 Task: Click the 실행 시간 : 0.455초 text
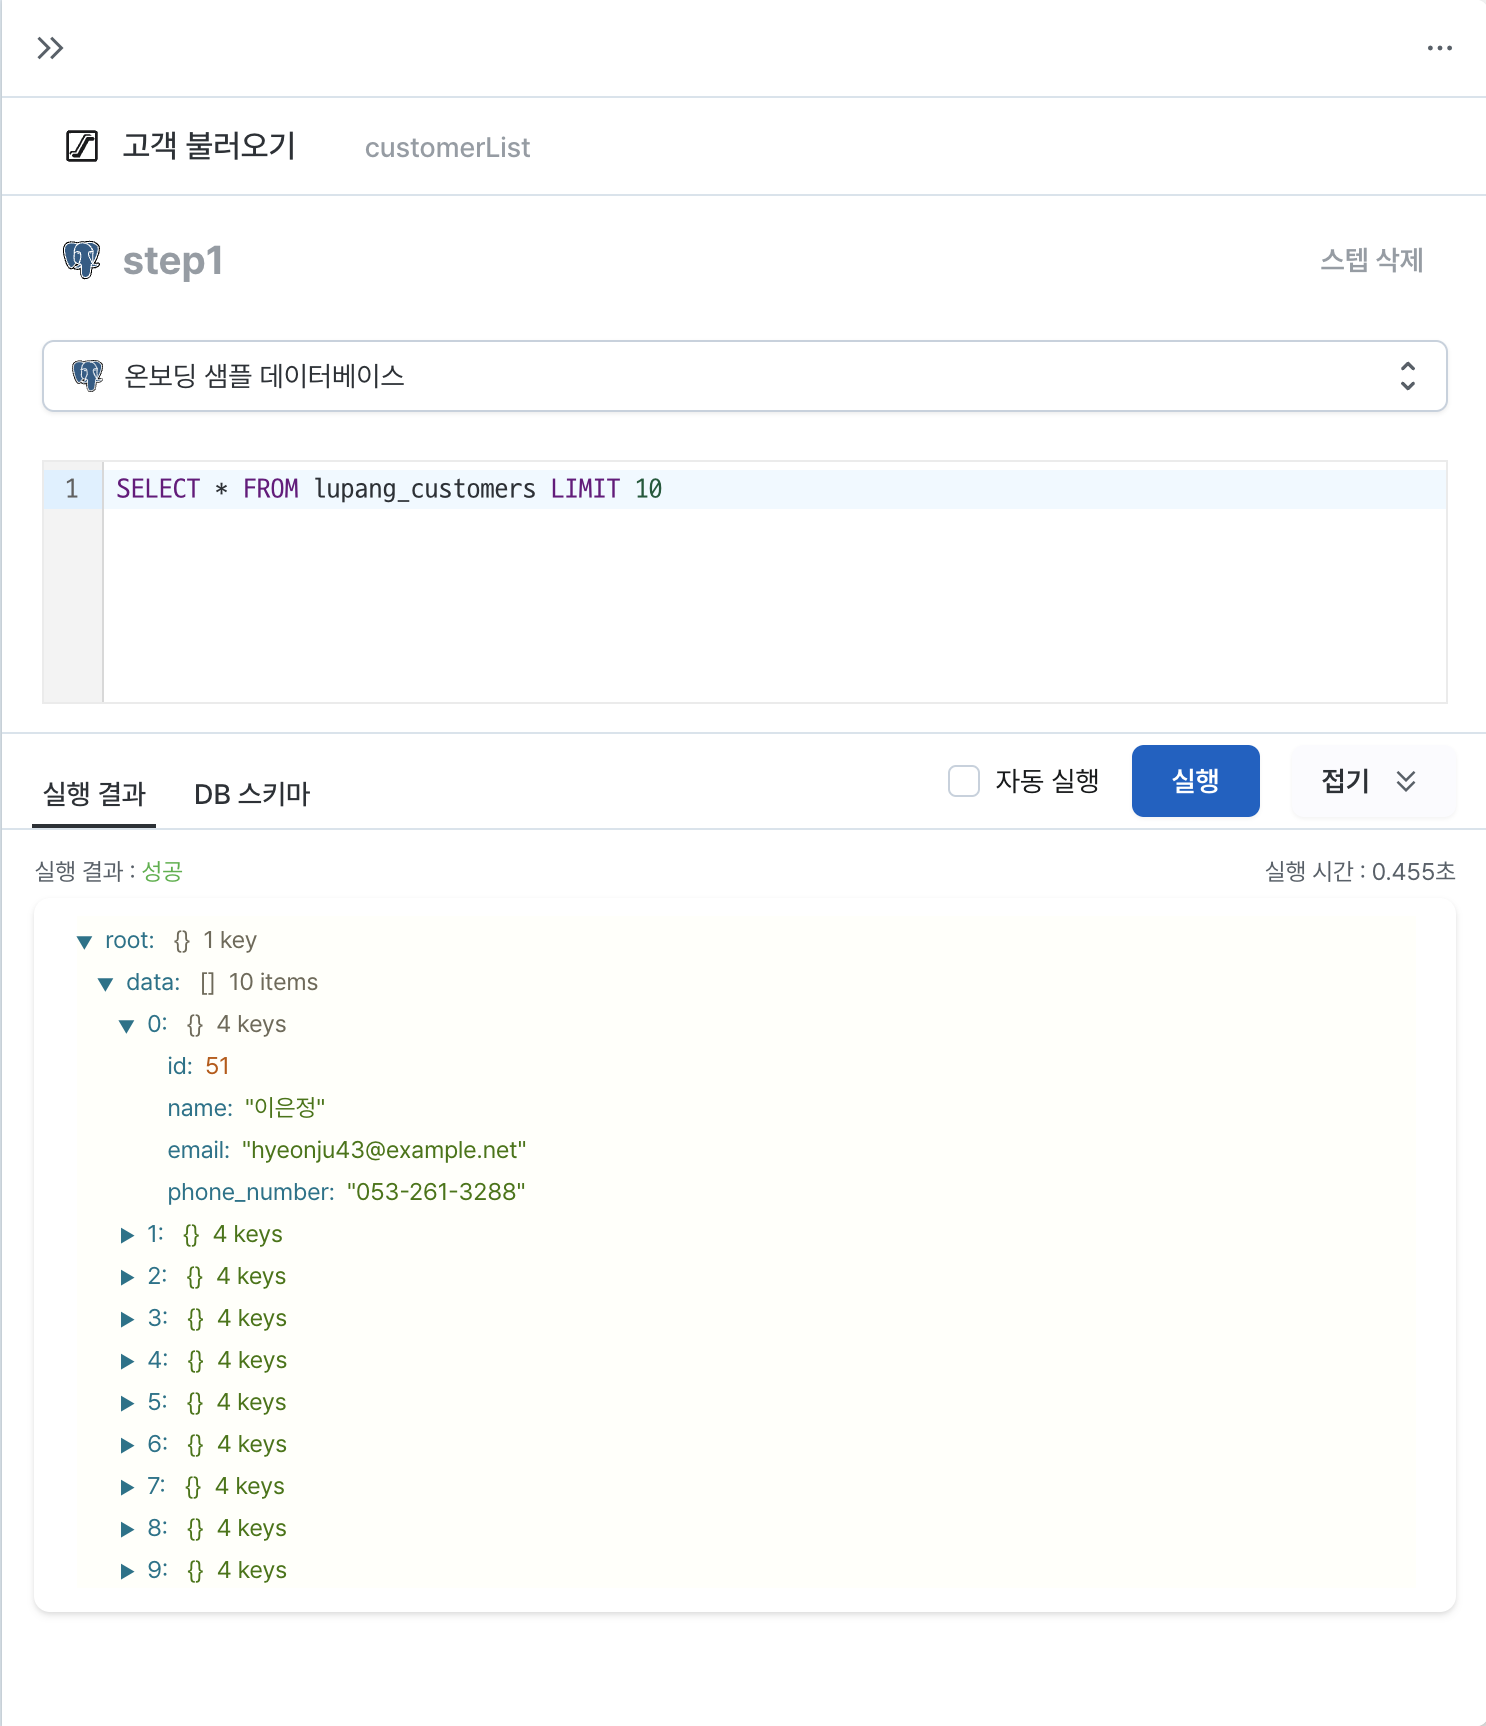tap(1360, 871)
